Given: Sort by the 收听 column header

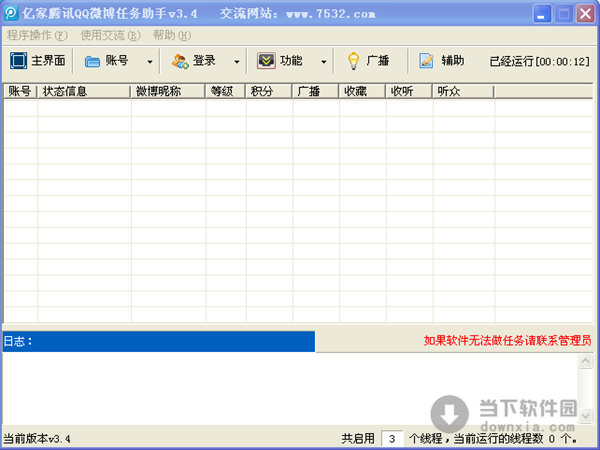Looking at the screenshot, I should coord(409,91).
